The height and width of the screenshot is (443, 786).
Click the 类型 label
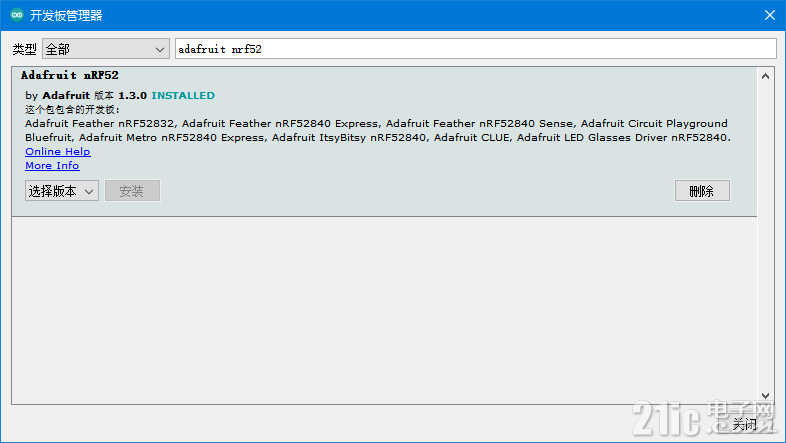click(x=24, y=49)
